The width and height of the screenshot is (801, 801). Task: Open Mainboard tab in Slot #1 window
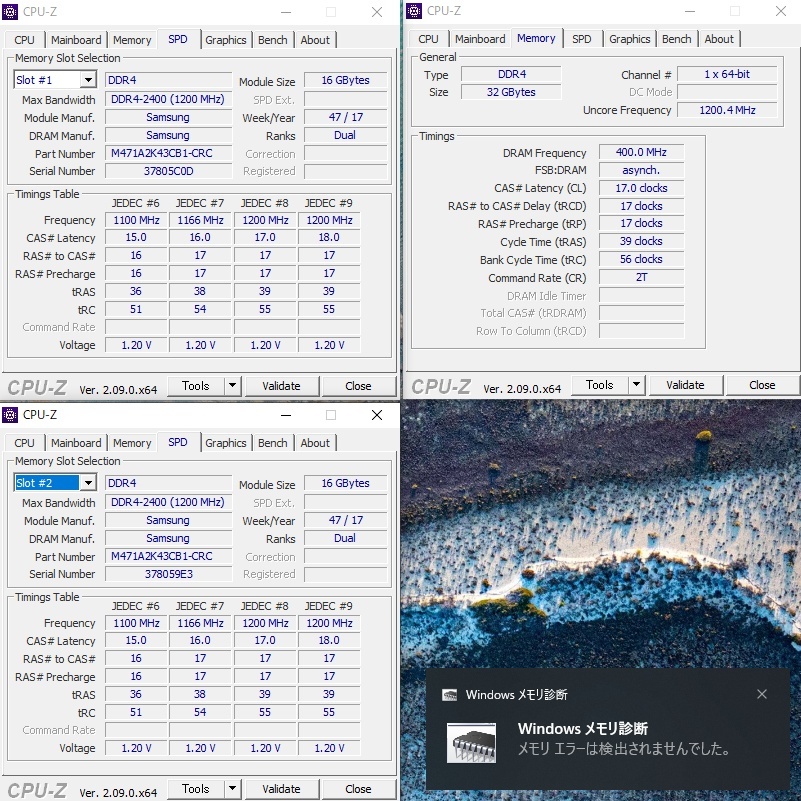click(76, 40)
